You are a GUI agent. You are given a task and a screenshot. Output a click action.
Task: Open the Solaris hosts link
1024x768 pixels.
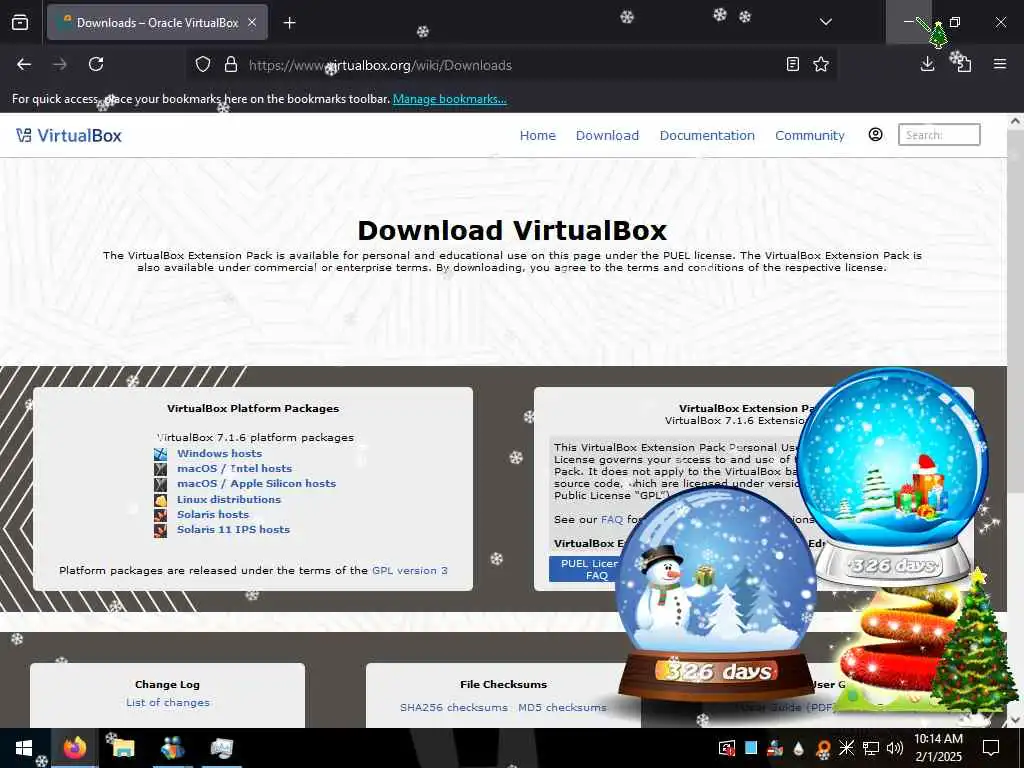coord(213,514)
